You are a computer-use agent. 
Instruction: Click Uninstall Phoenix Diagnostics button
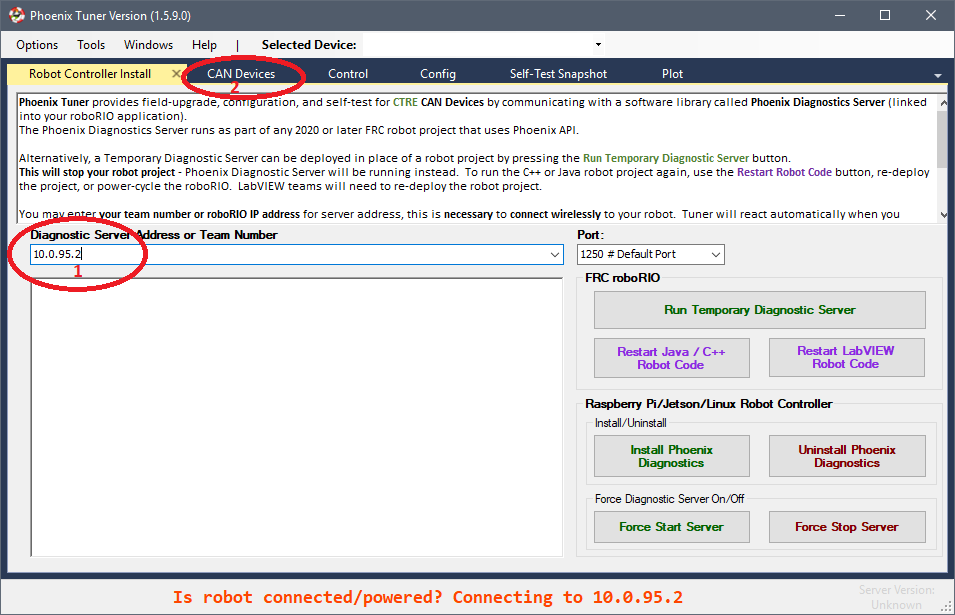tap(847, 456)
